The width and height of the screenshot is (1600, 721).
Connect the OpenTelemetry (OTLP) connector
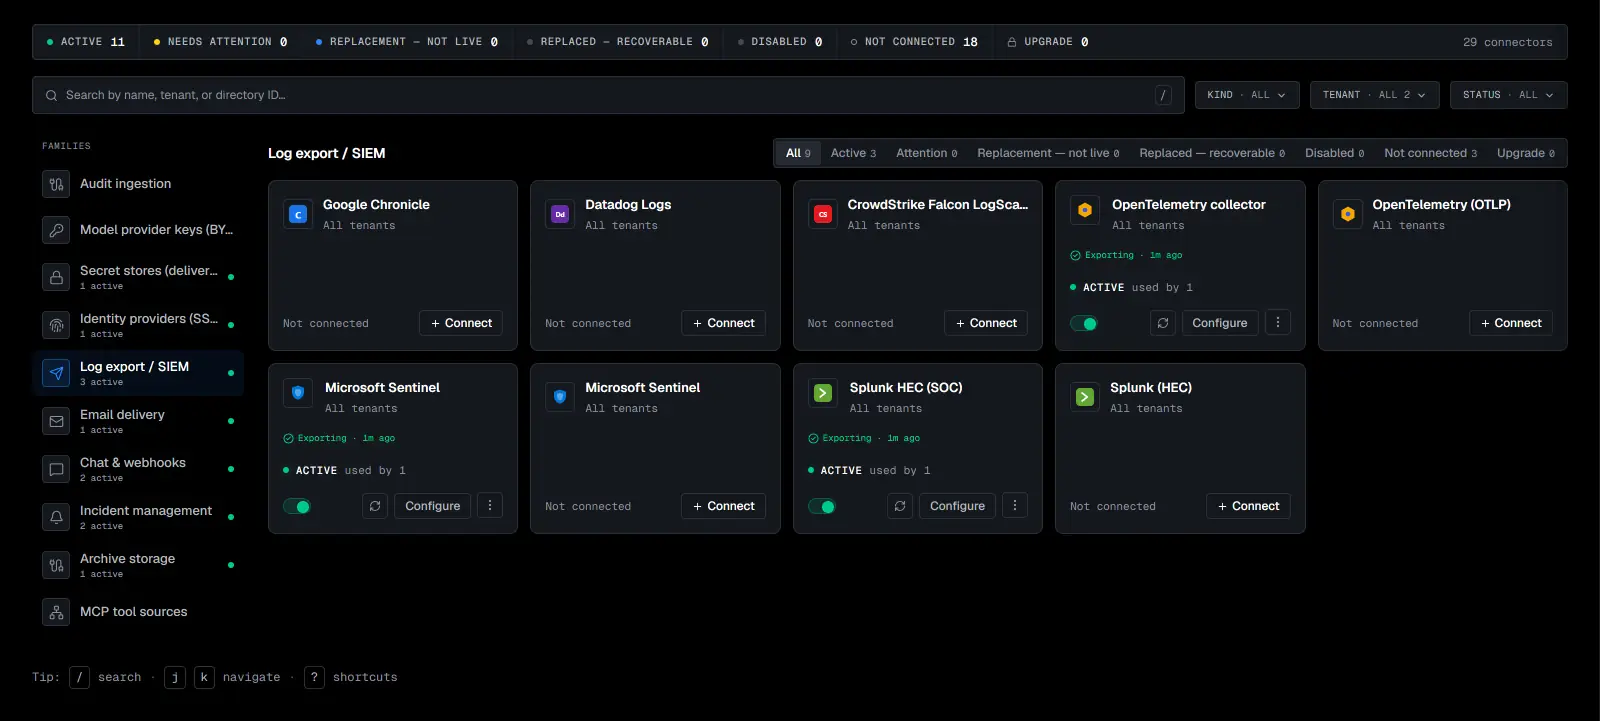click(x=1511, y=323)
